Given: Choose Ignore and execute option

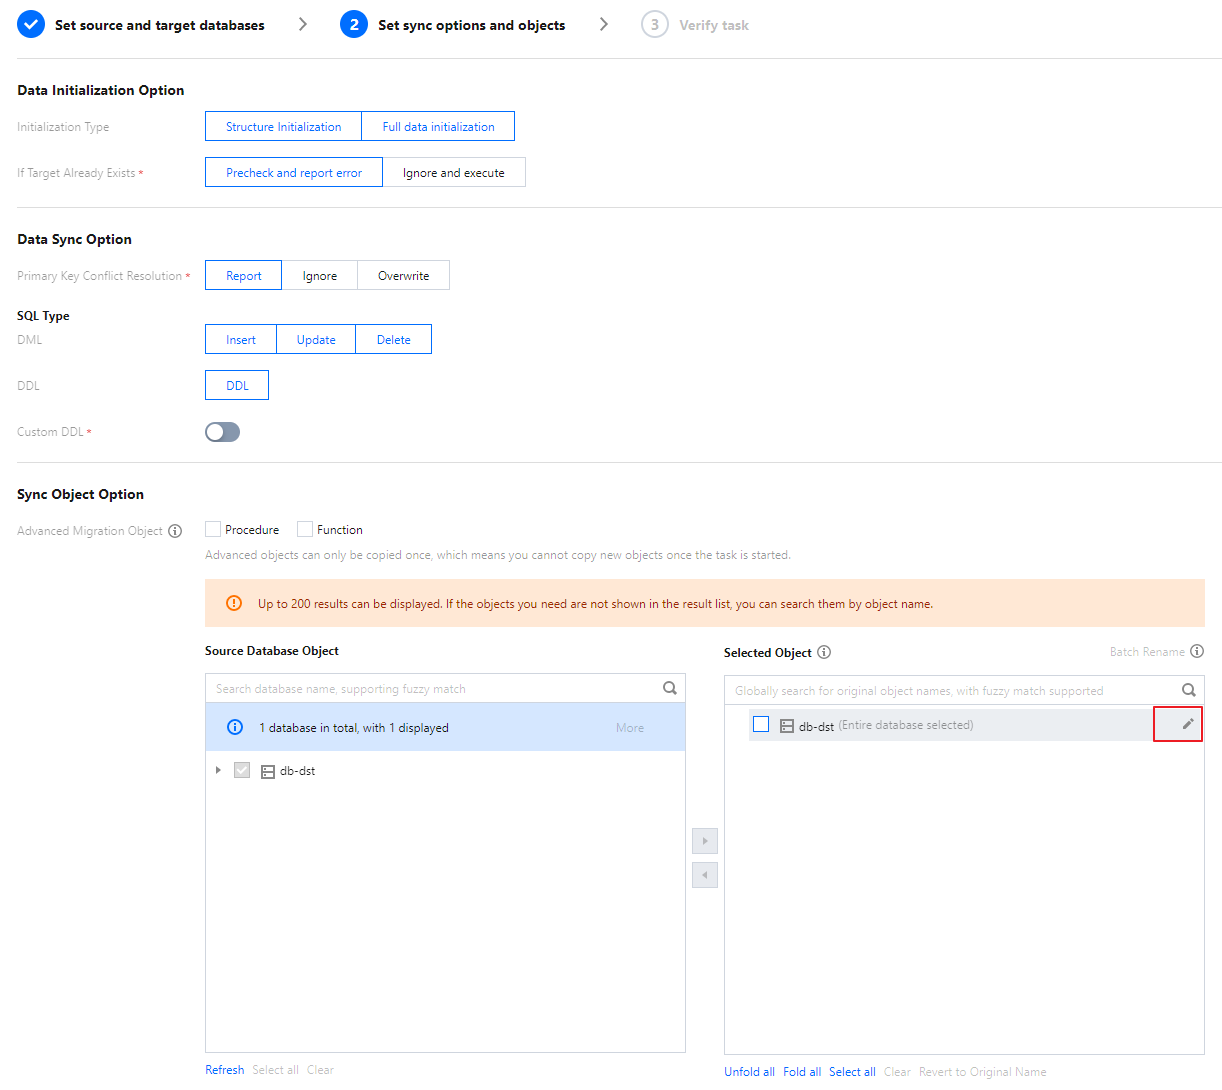Looking at the screenshot, I should 453,173.
